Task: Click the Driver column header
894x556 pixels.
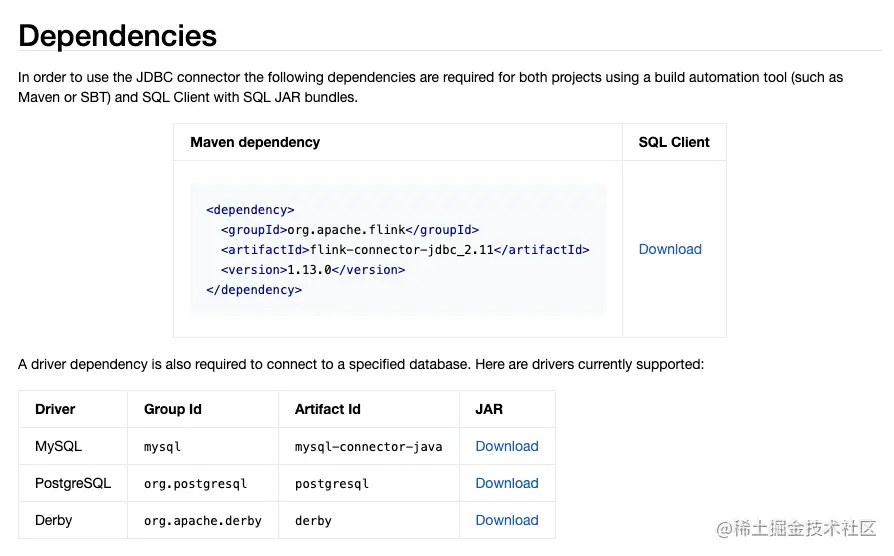Action: click(55, 409)
